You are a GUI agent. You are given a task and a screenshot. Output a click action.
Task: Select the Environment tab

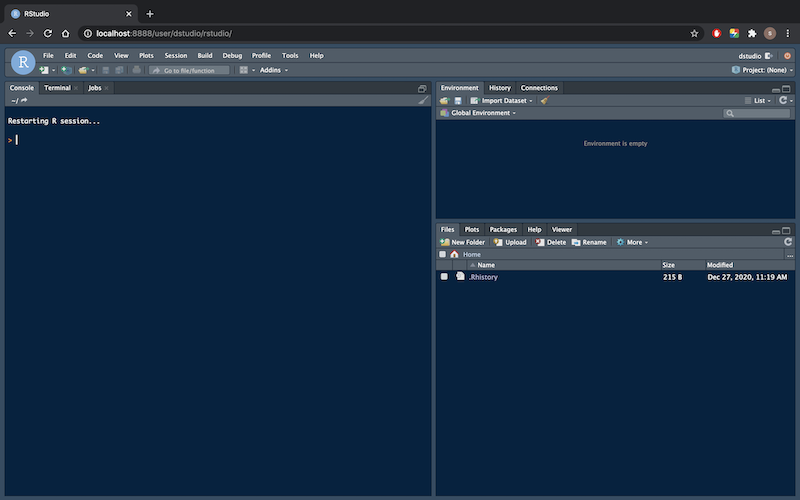(459, 88)
